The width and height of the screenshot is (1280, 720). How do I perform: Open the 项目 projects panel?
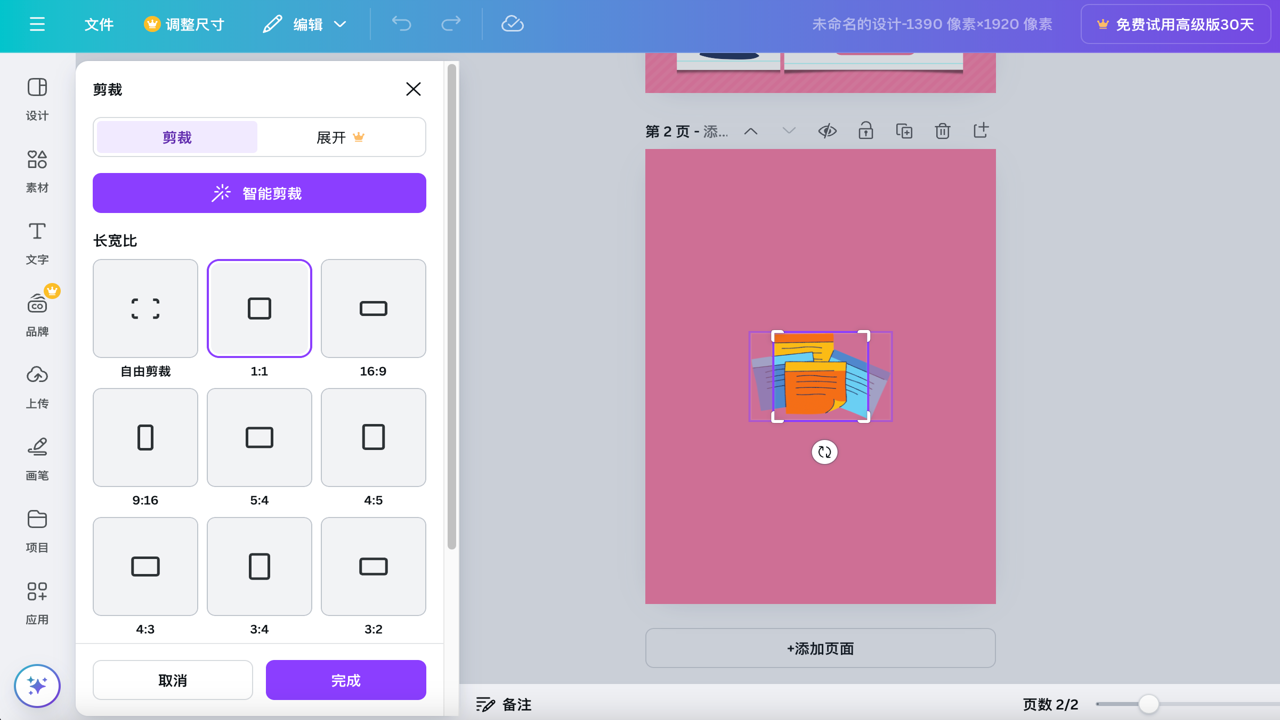tap(37, 531)
